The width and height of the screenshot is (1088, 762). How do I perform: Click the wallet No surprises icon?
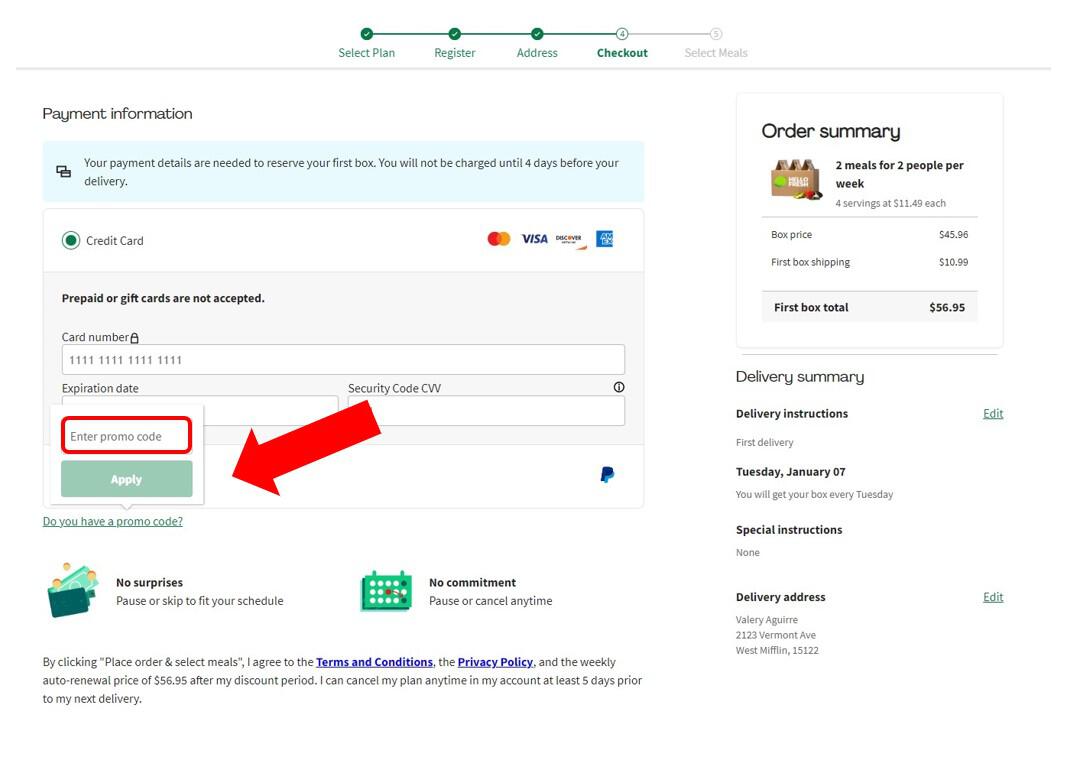pos(73,590)
